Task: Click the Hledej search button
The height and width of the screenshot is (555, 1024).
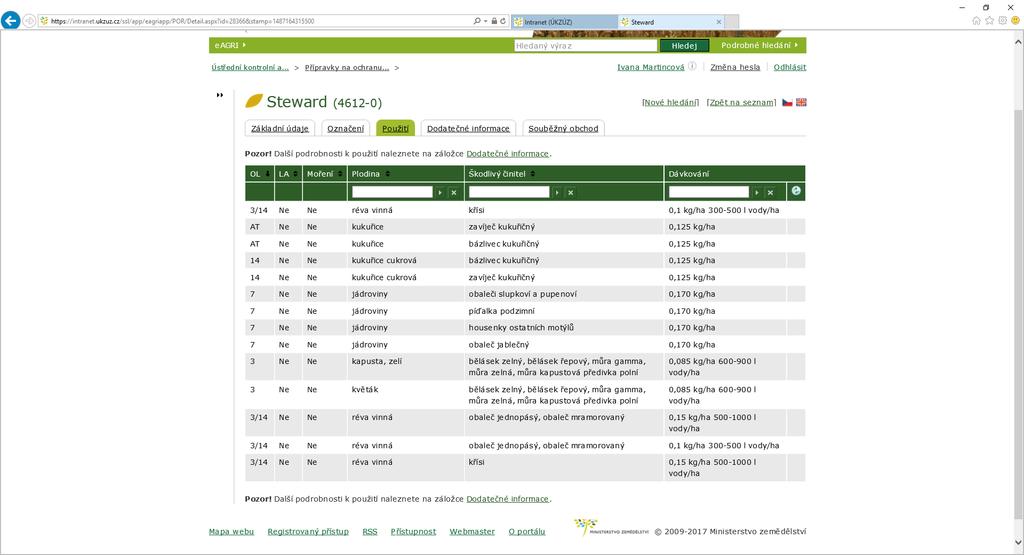Action: point(684,46)
